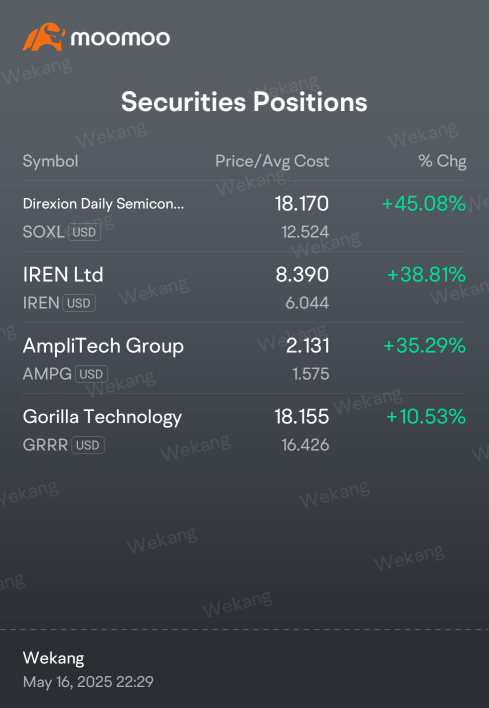489x708 pixels.
Task: Click the May 16, 2025 22:29 timestamp
Action: point(88,681)
